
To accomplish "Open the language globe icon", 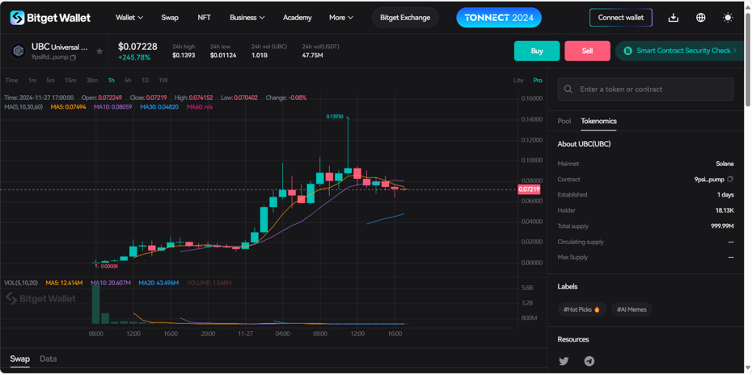I will (701, 18).
